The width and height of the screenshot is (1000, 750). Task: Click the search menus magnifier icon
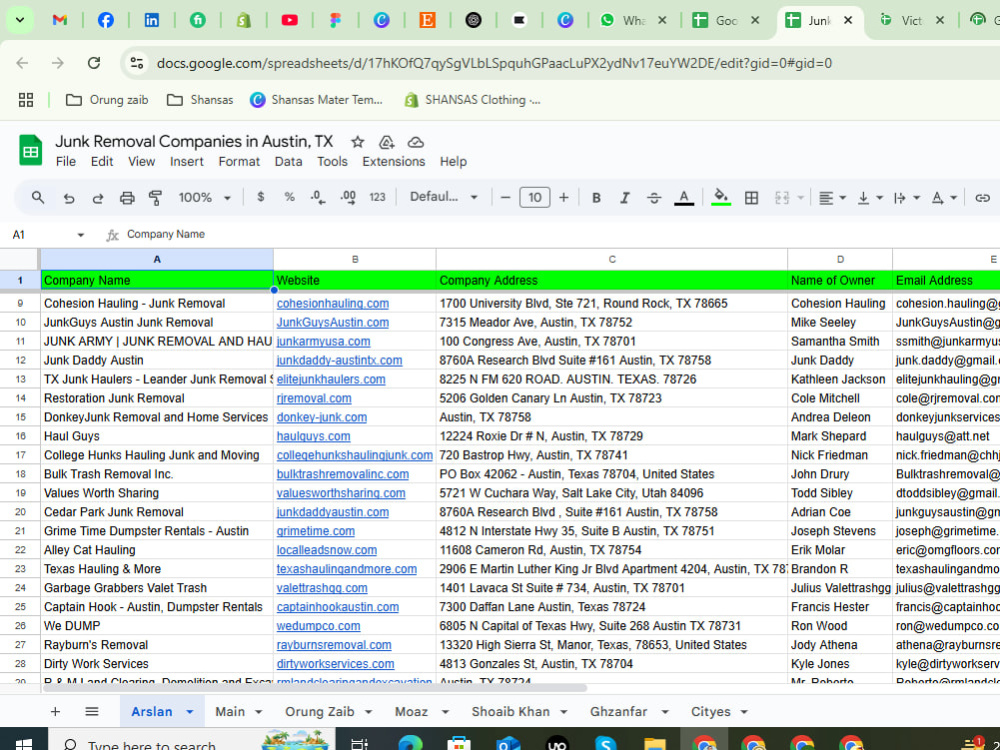38,198
